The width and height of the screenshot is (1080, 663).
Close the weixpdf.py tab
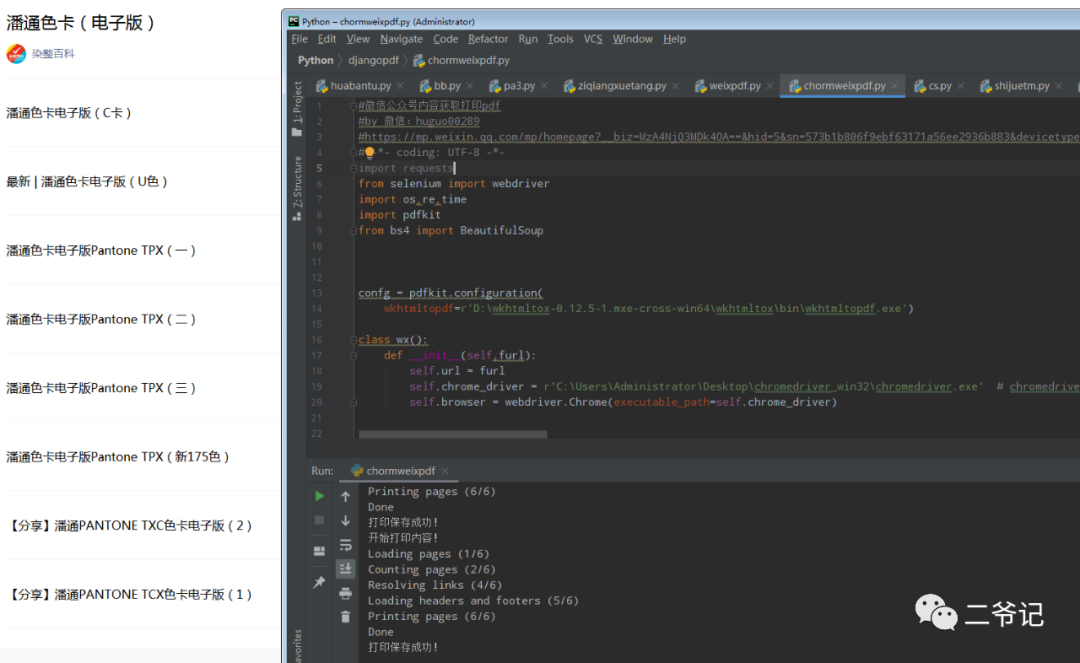[770, 86]
